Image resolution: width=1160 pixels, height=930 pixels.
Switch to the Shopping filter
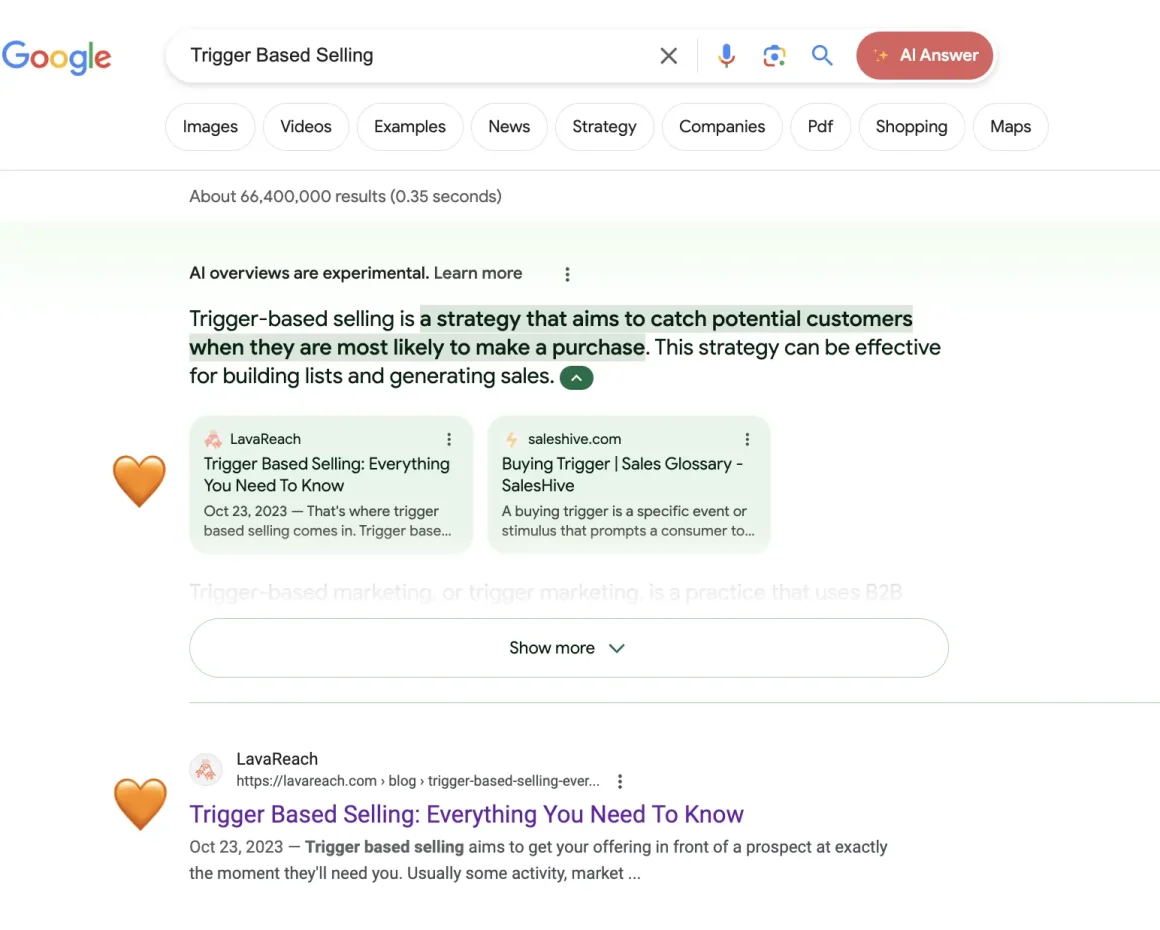tap(911, 126)
